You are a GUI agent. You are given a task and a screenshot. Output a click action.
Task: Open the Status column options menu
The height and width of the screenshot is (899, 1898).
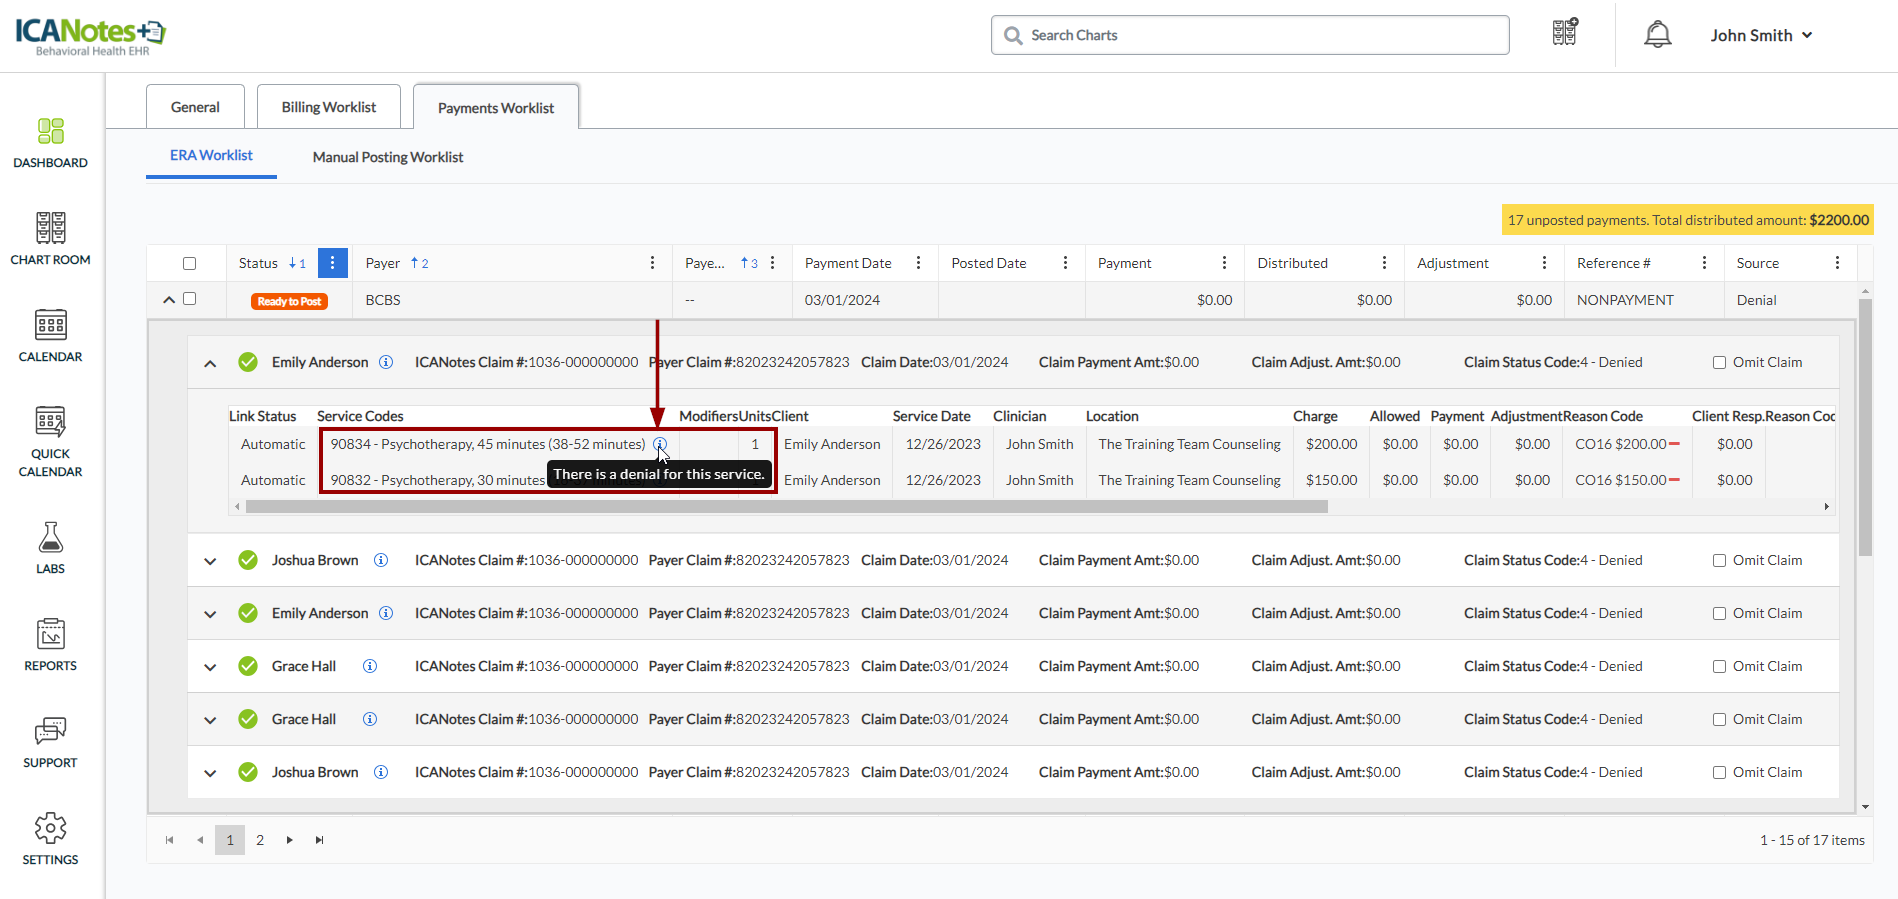pos(332,263)
